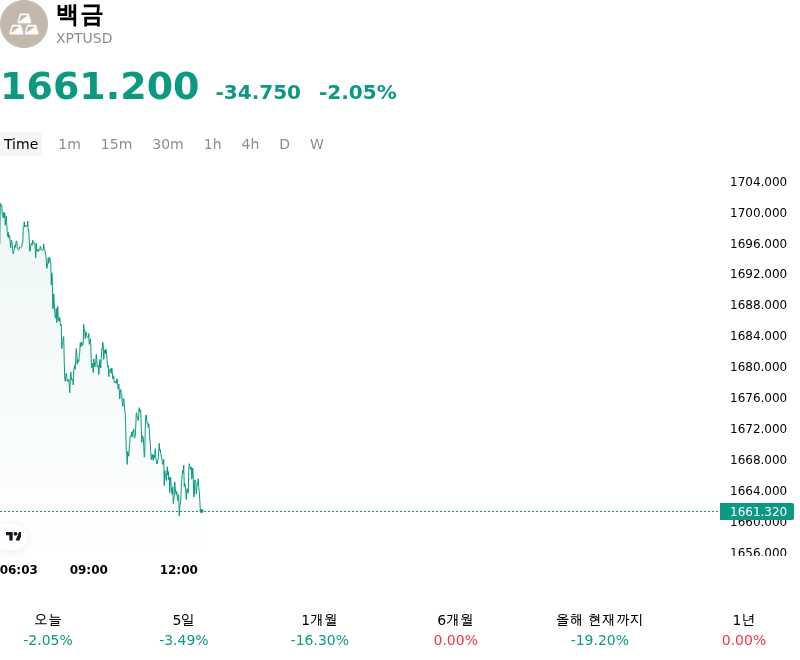The width and height of the screenshot is (800, 660).
Task: Select the 1년 performance range
Action: pyautogui.click(x=744, y=630)
